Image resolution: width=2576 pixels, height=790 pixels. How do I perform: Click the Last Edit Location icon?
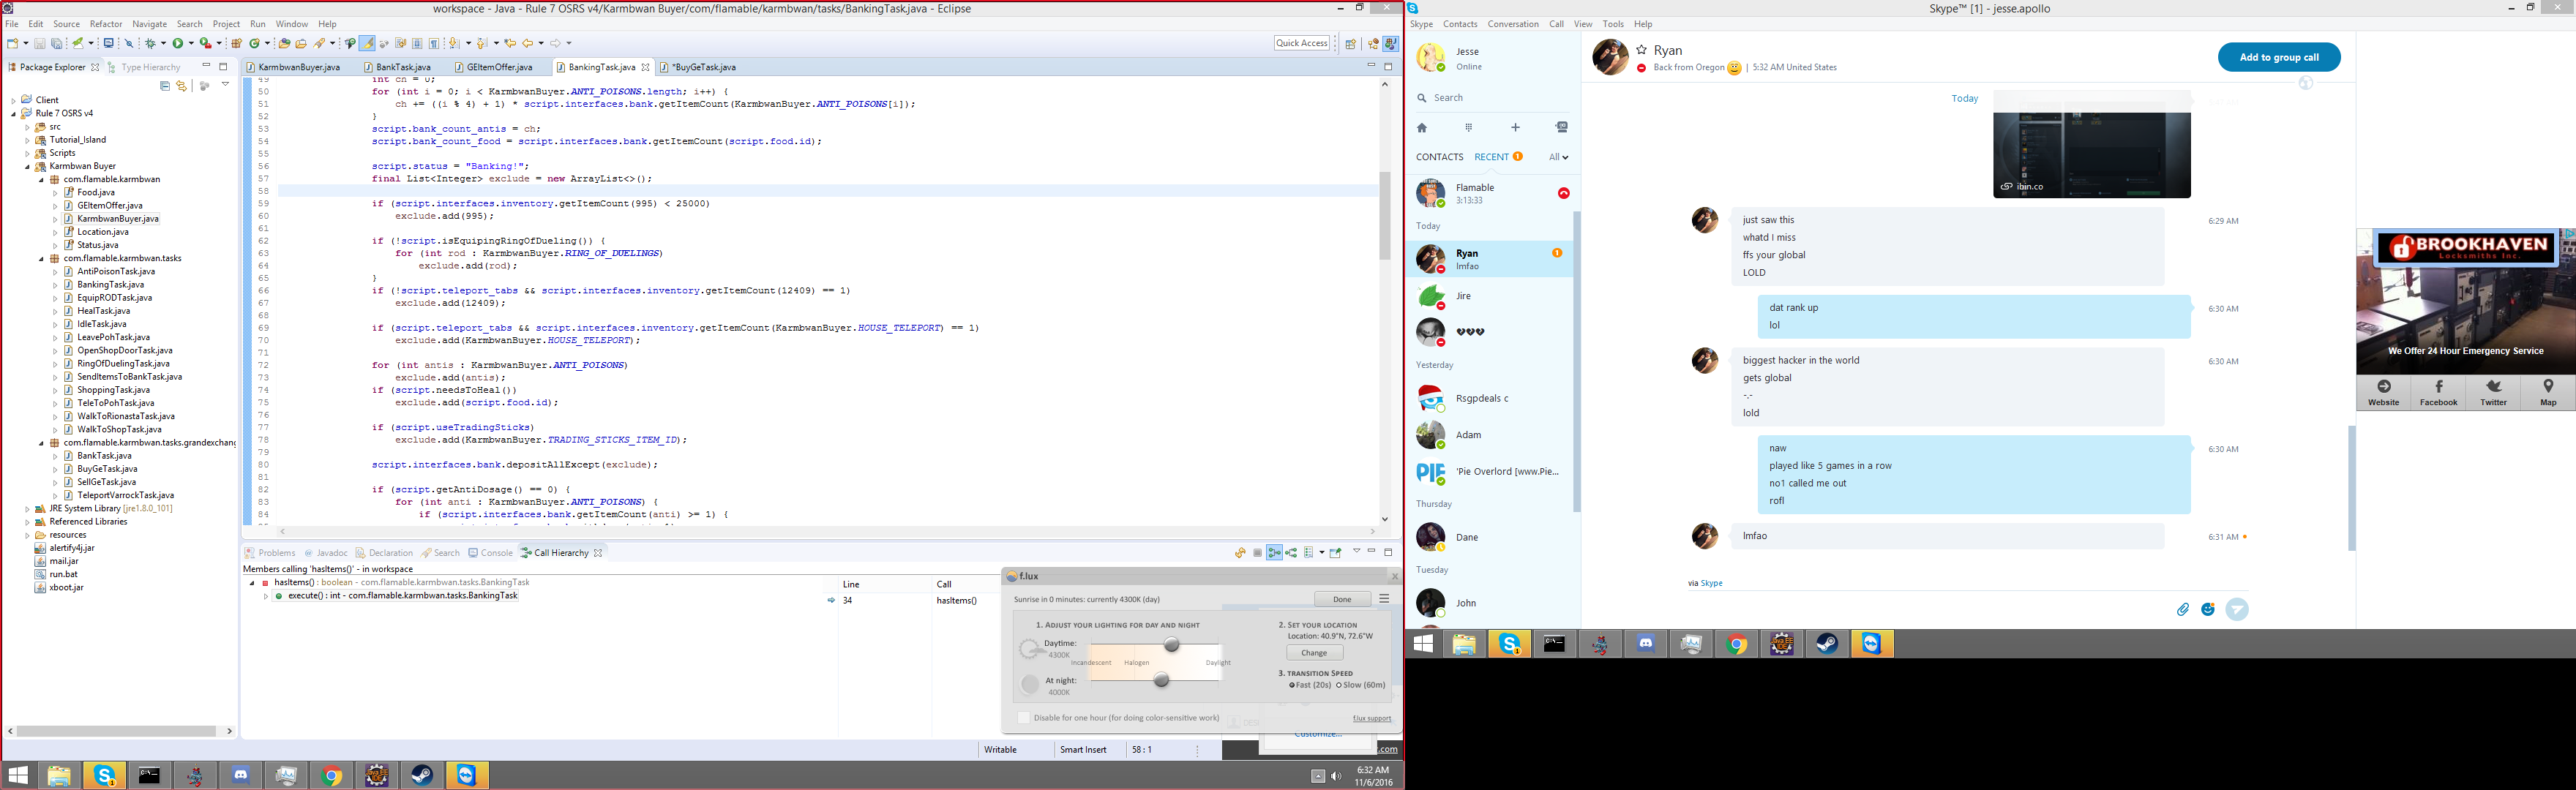510,43
